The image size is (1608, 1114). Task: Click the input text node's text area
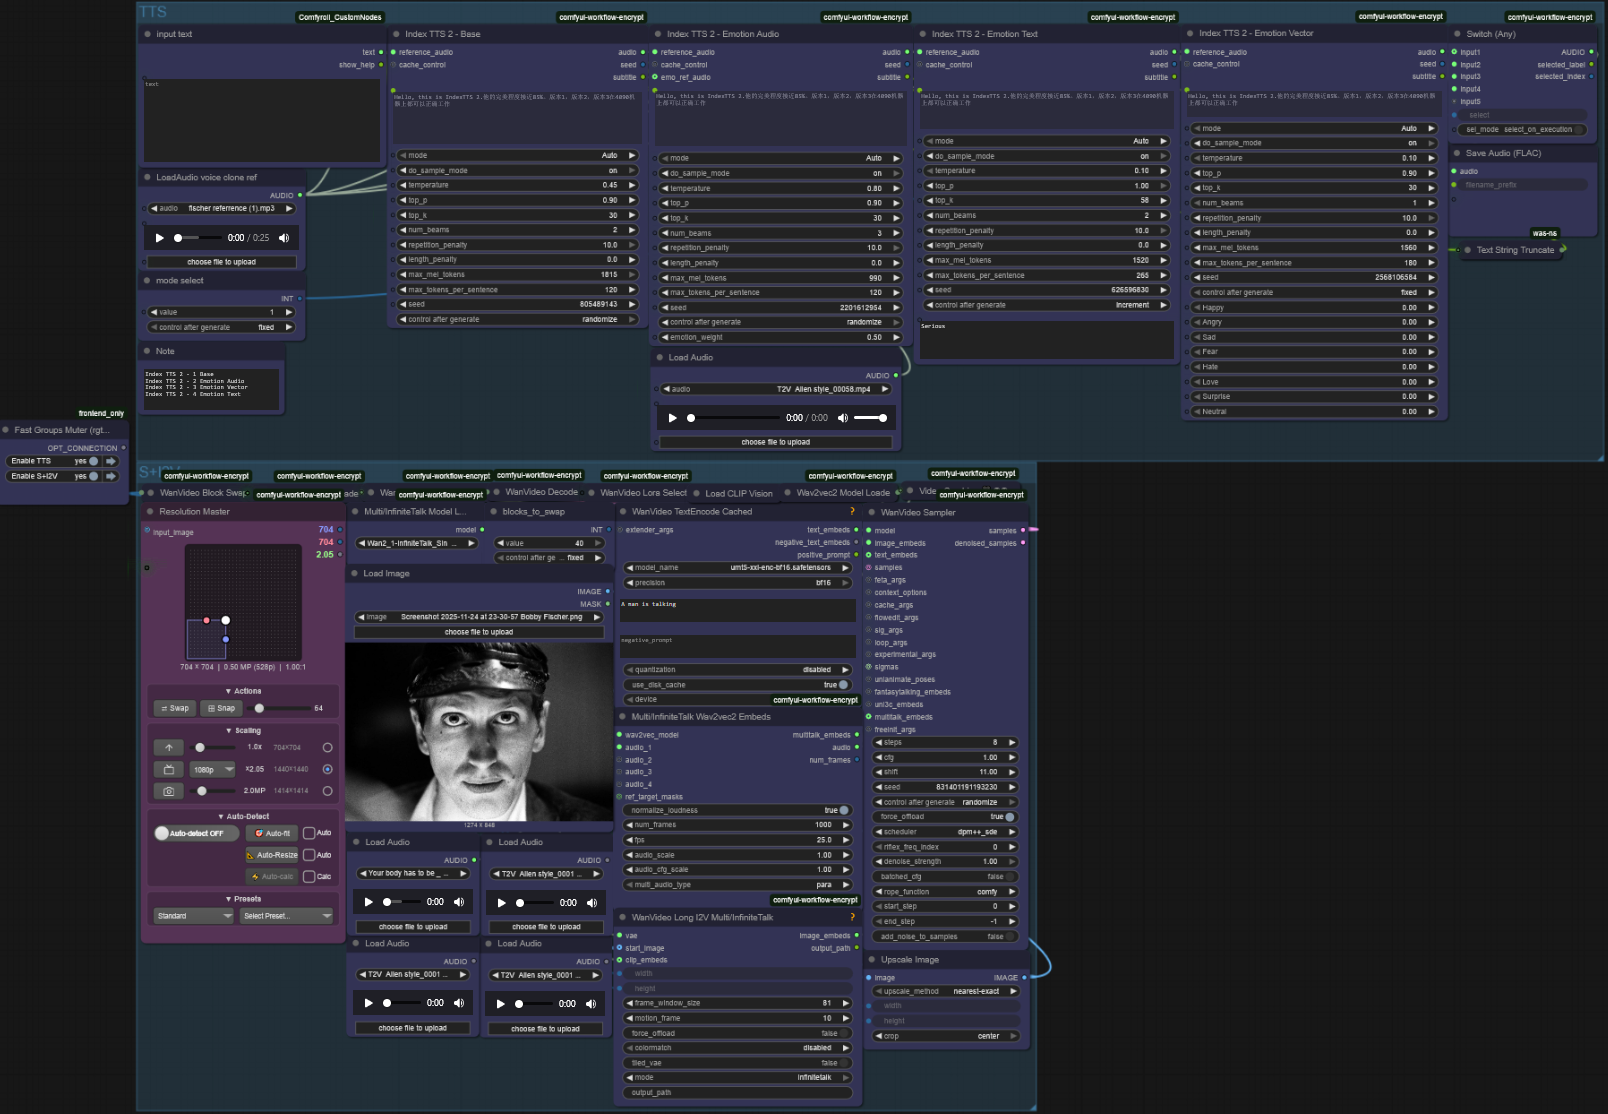tap(262, 120)
